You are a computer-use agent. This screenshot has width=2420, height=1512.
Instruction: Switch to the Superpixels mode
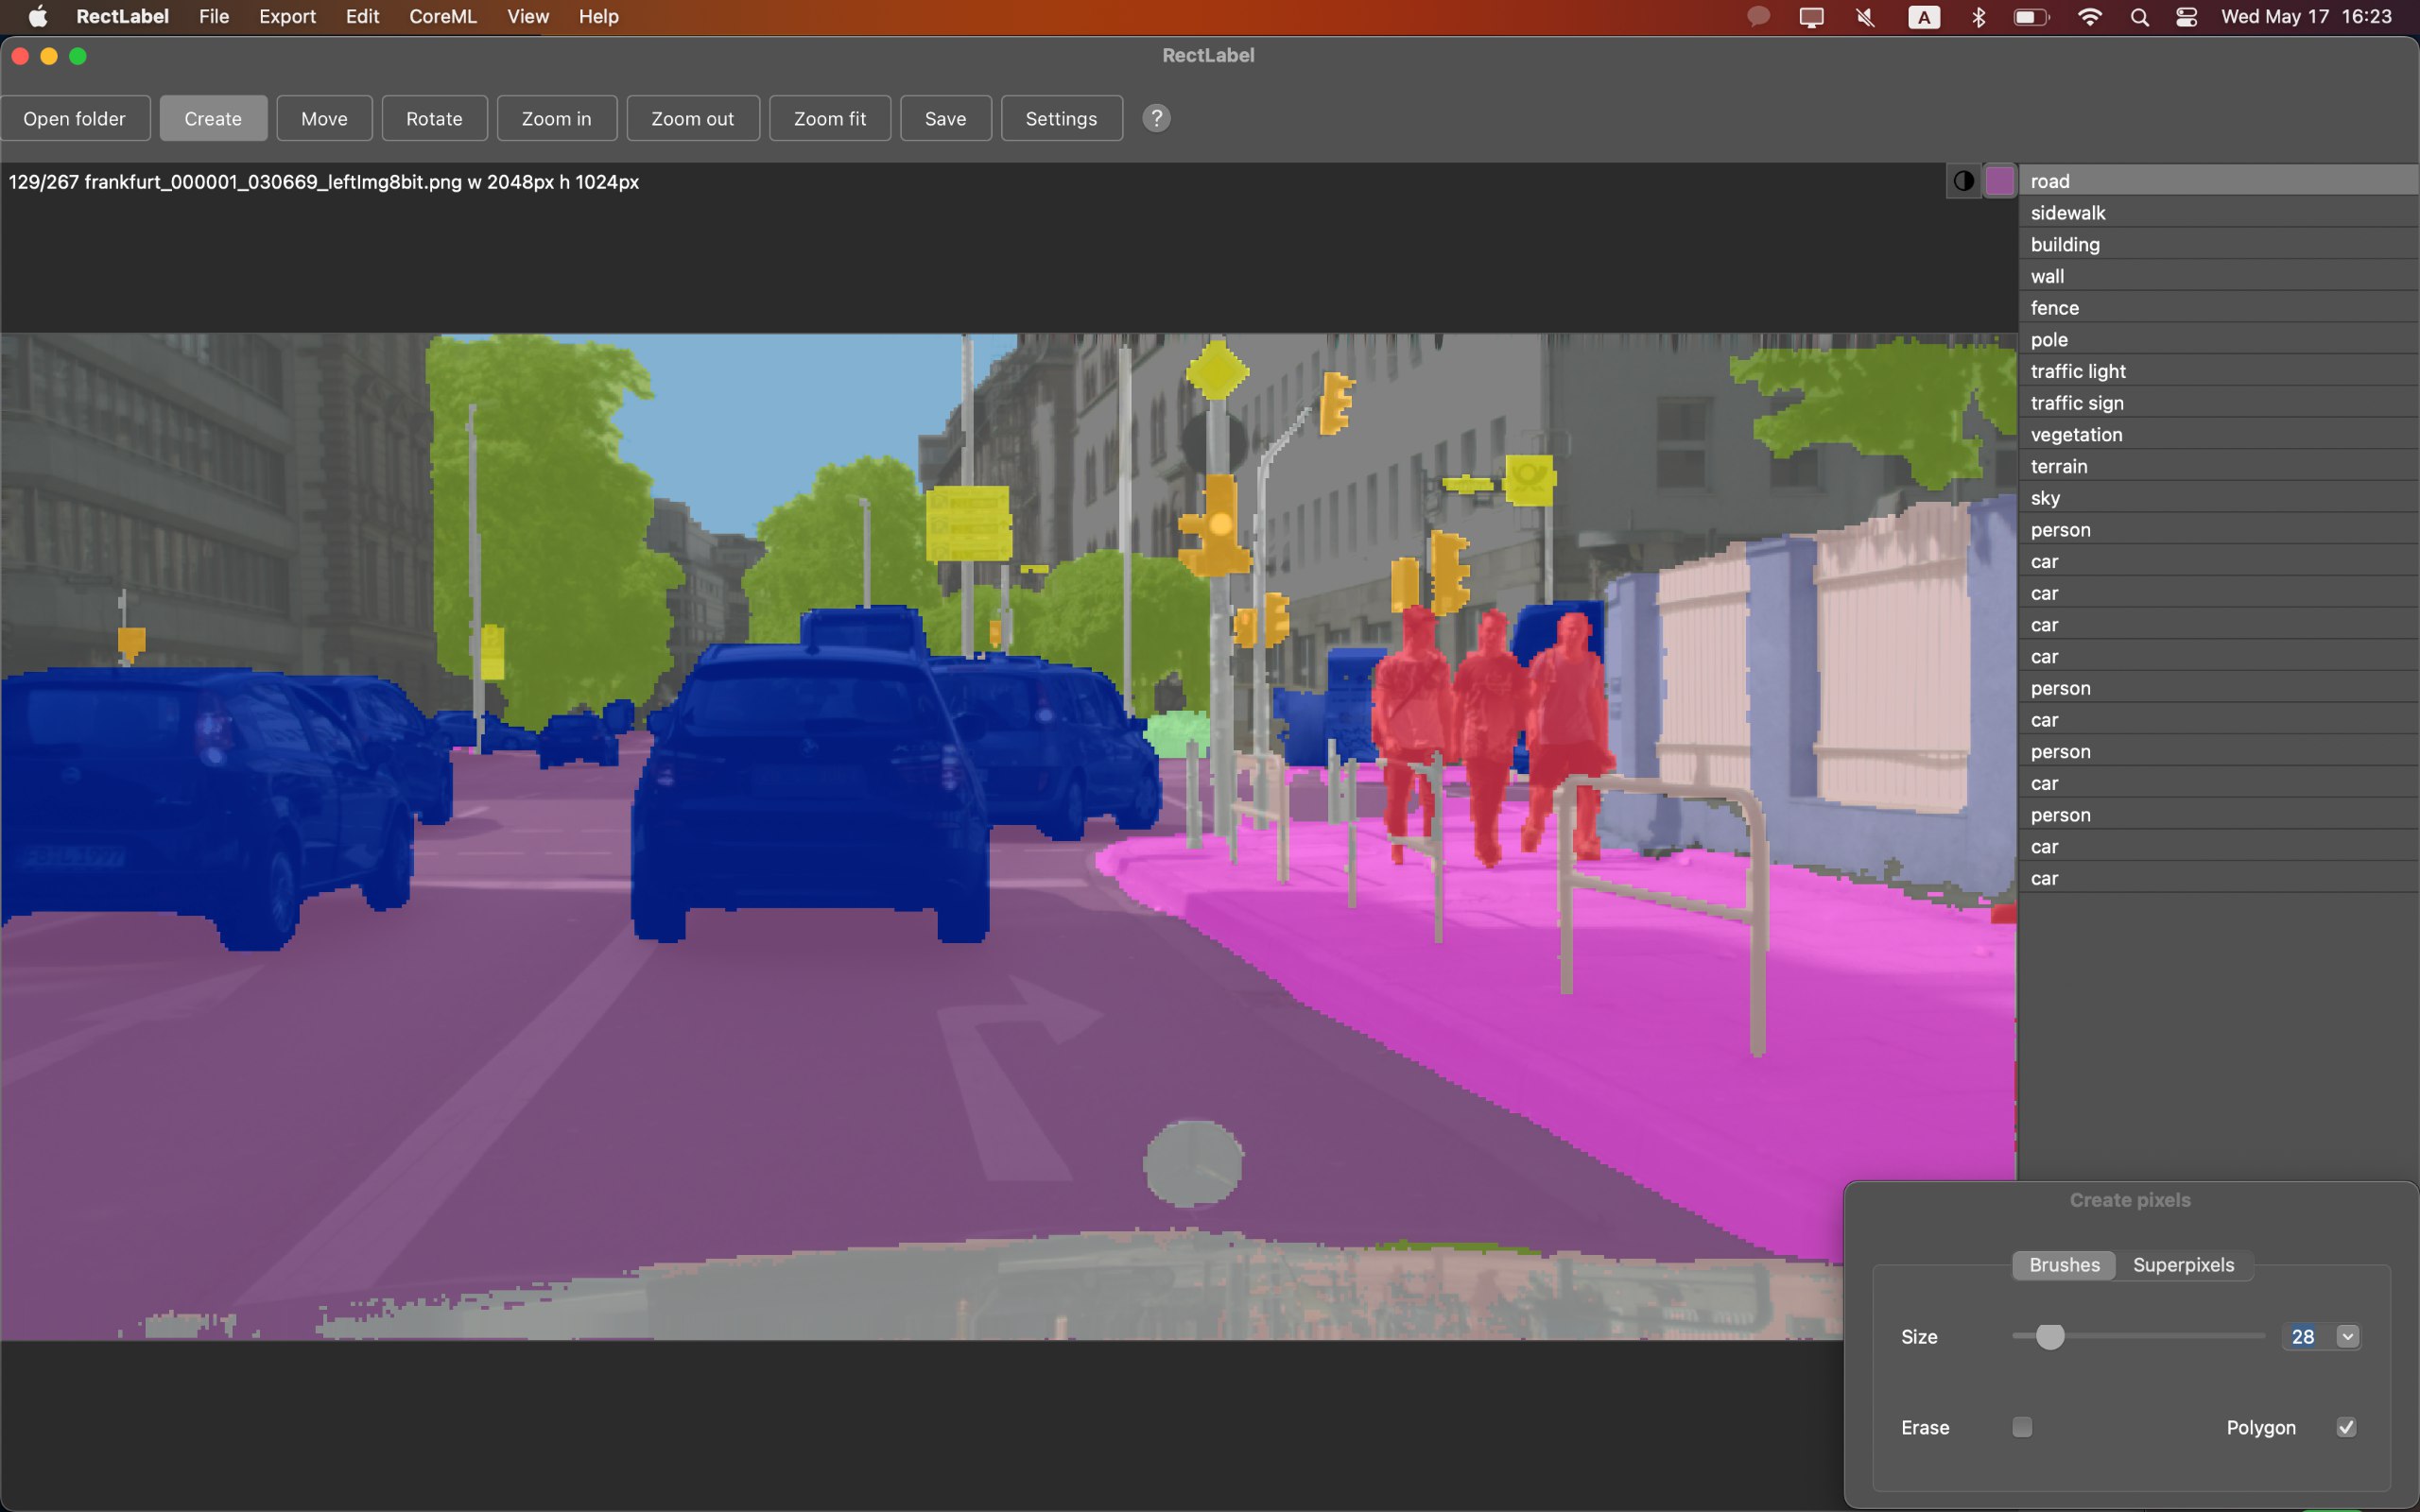coord(2183,1264)
